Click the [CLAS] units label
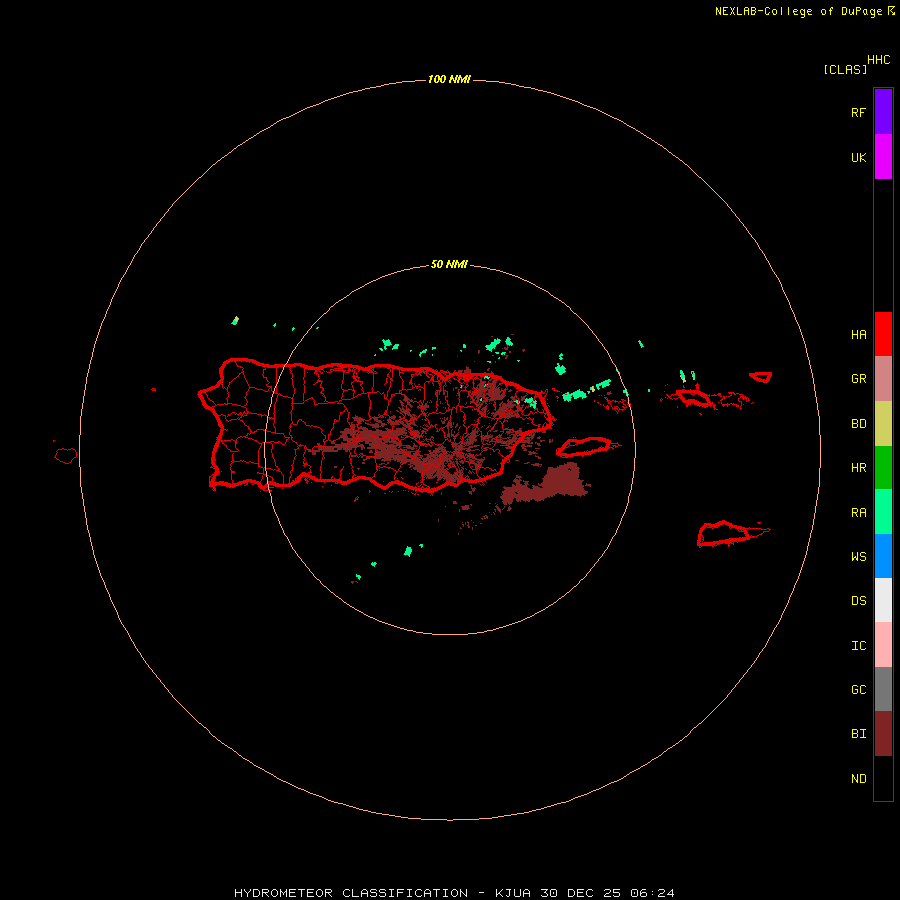900x900 pixels. coord(845,70)
